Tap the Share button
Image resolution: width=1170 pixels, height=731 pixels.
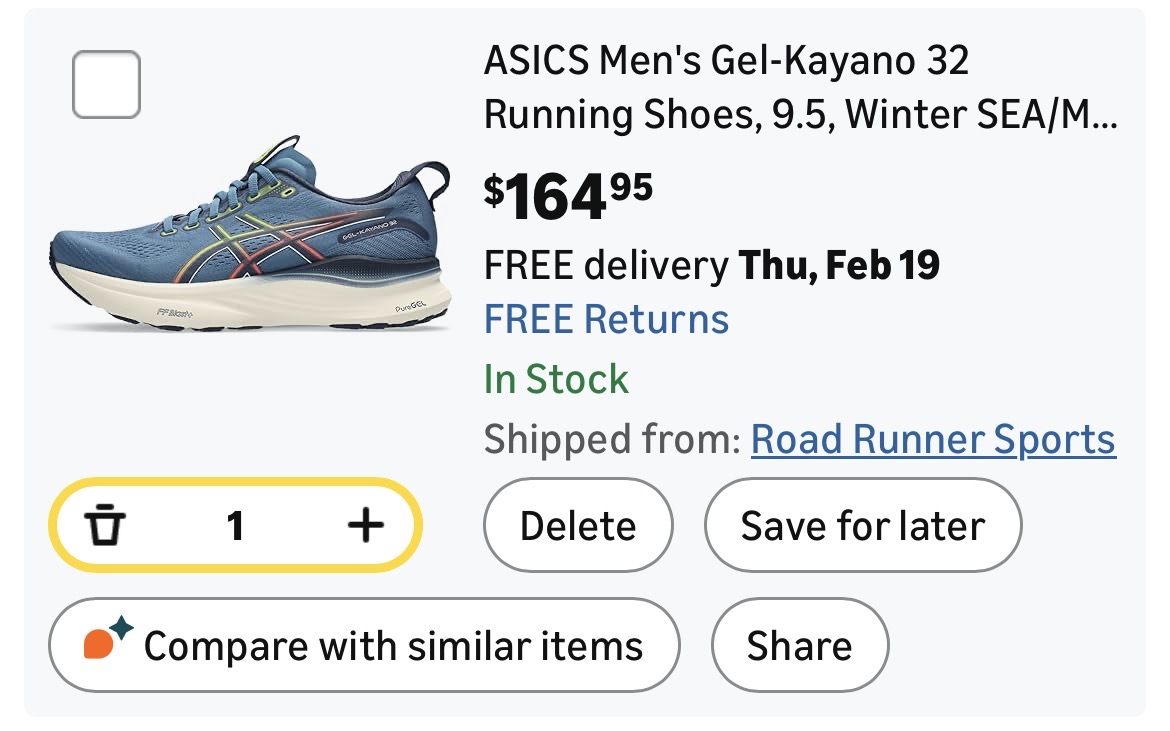(799, 646)
